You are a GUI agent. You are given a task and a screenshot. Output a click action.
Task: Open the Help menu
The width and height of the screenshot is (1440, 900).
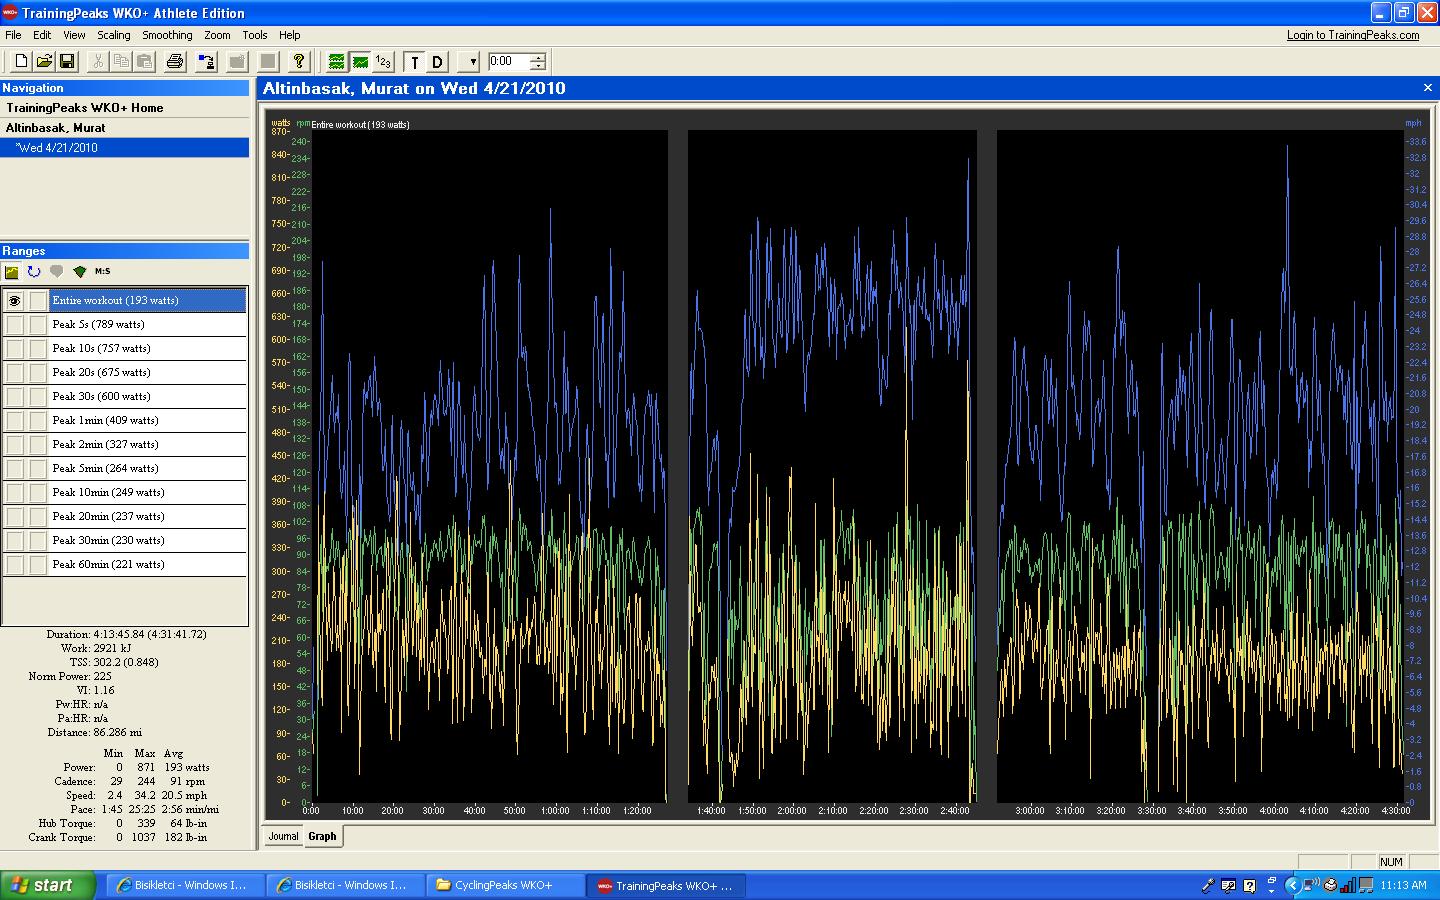tap(290, 35)
